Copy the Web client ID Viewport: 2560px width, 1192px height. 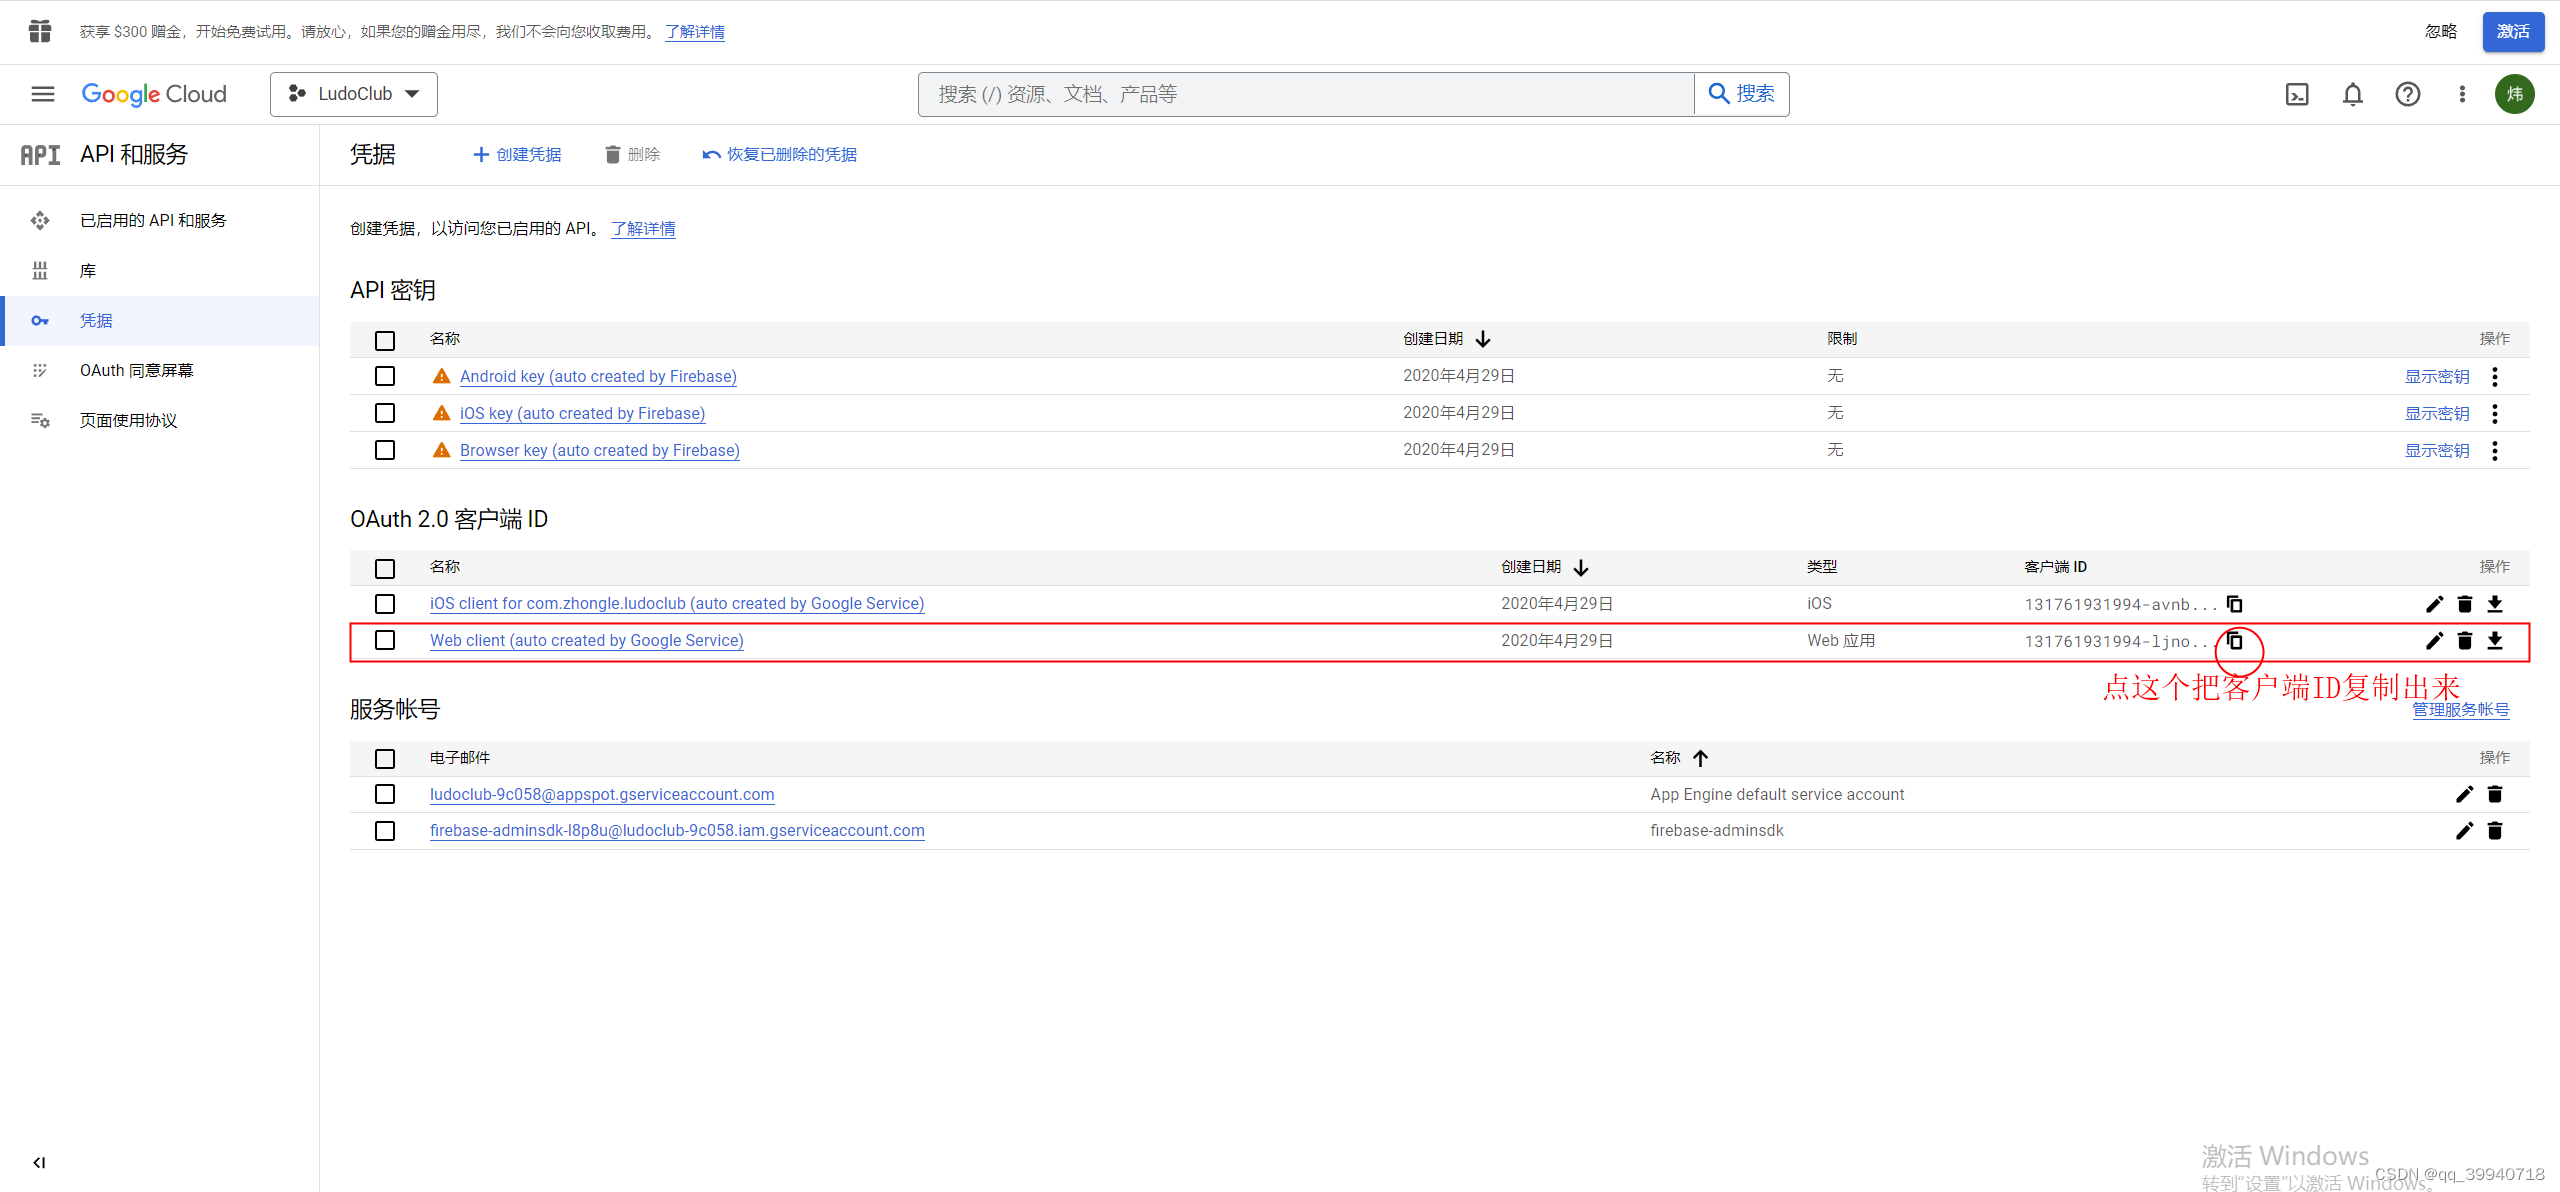coord(2234,641)
